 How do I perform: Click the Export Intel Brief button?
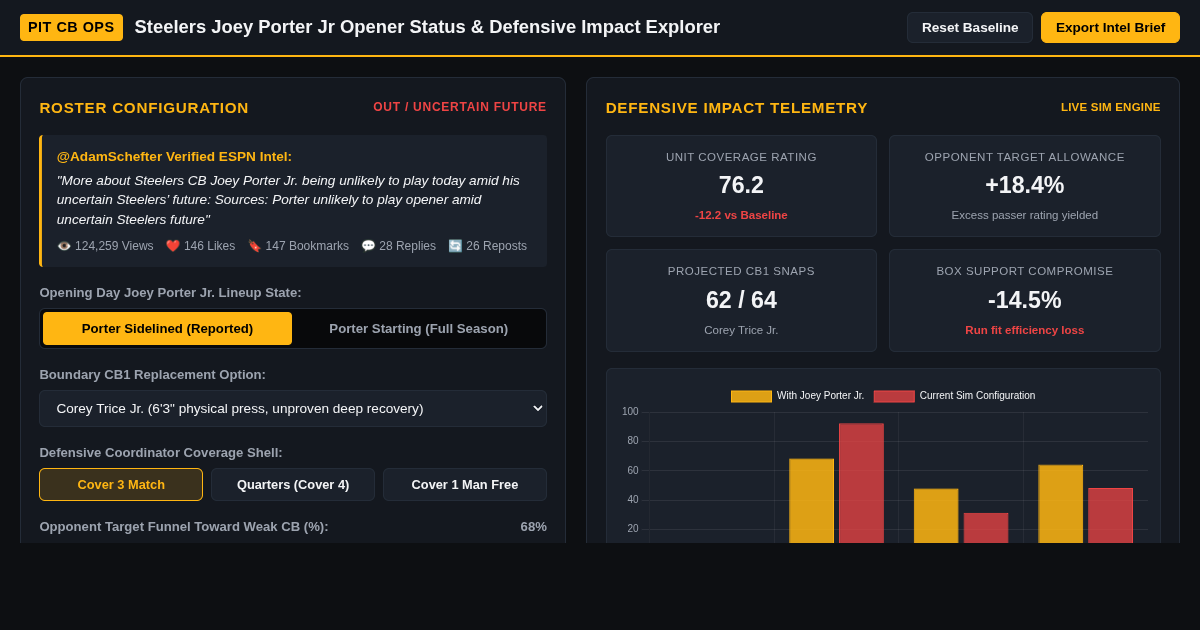pyautogui.click(x=1110, y=27)
